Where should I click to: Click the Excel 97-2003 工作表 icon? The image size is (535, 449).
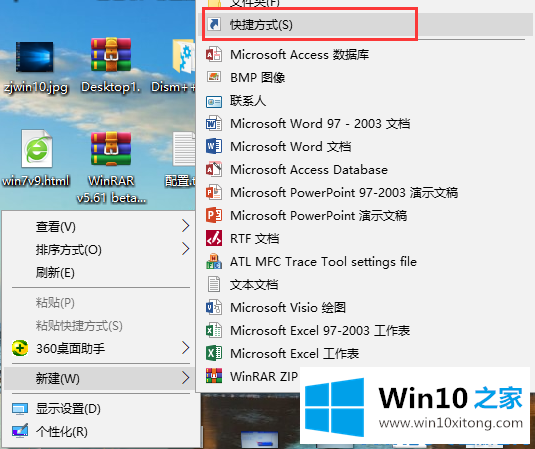point(214,330)
